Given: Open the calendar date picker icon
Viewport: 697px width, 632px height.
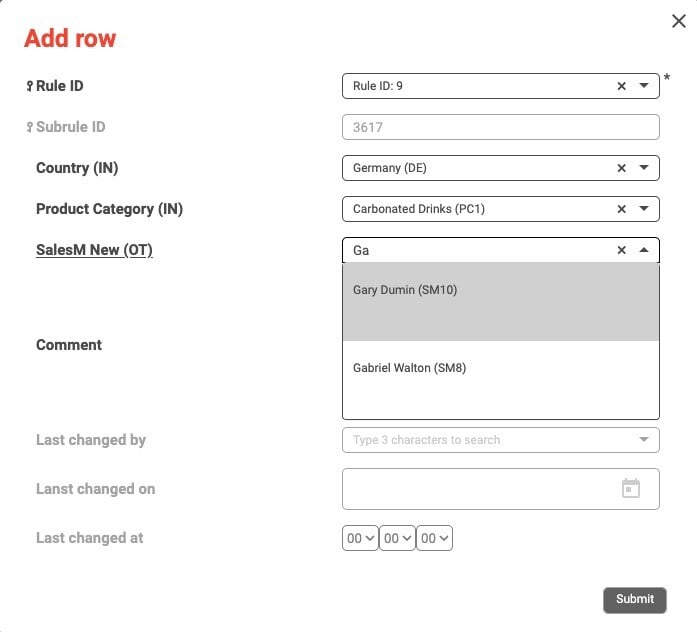Looking at the screenshot, I should (630, 488).
